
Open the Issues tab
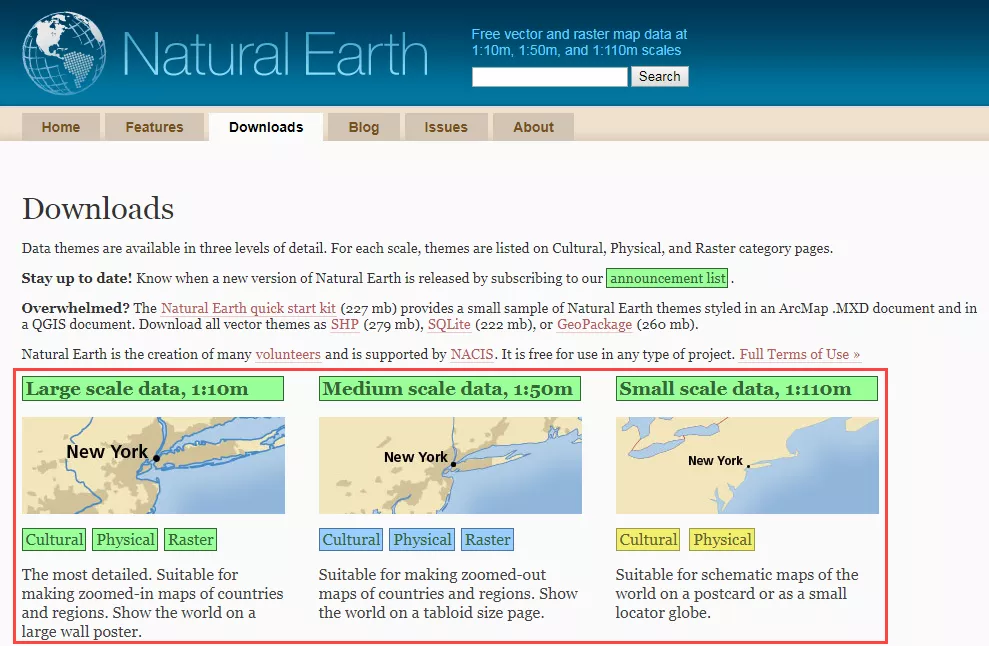(446, 127)
